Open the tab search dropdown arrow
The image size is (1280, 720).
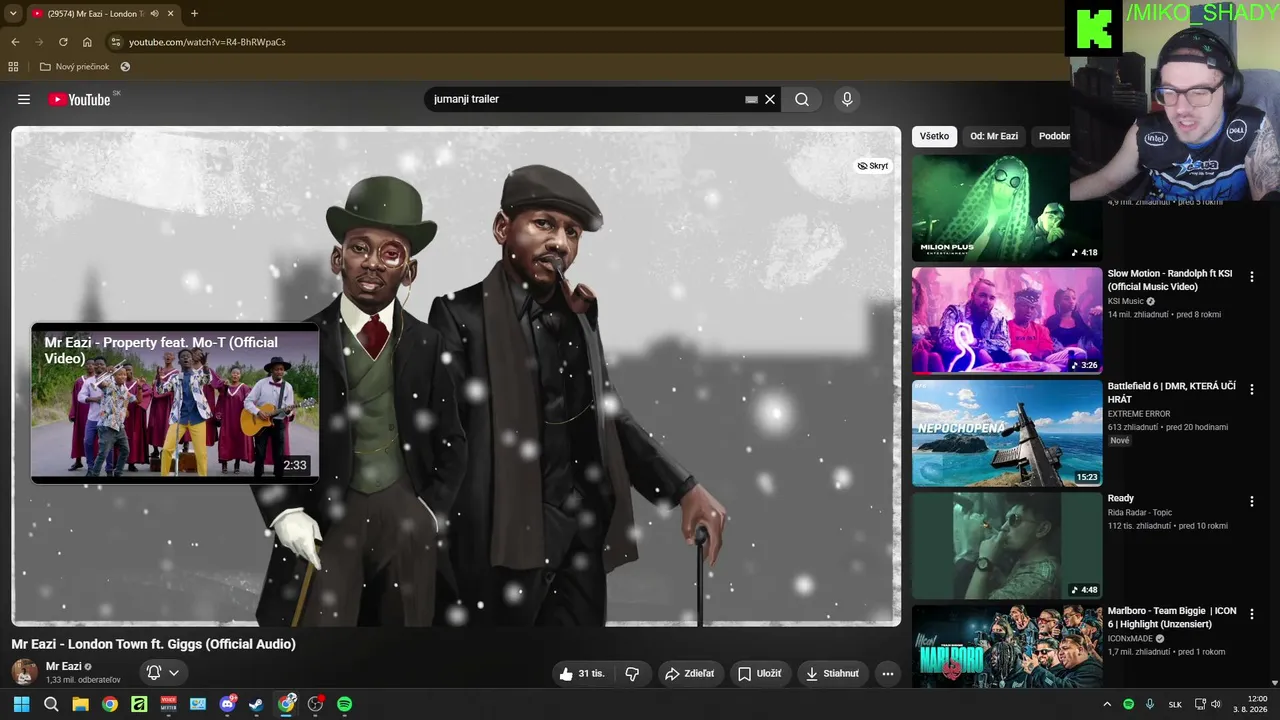point(13,14)
